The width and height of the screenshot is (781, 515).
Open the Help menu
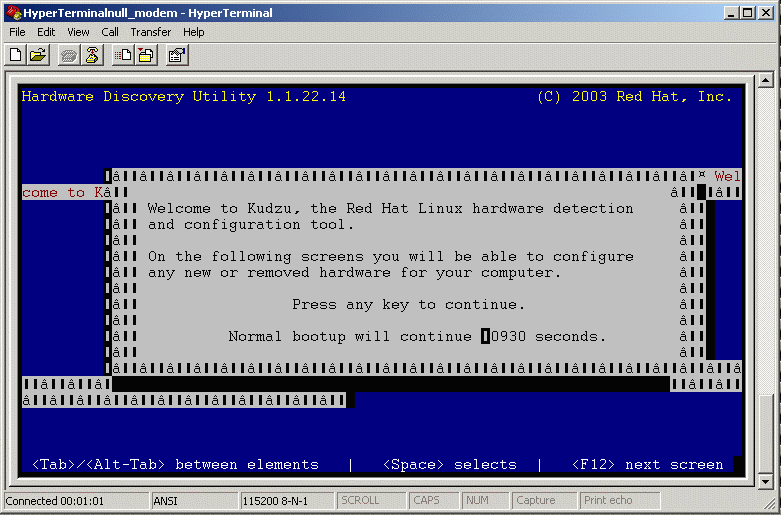193,32
